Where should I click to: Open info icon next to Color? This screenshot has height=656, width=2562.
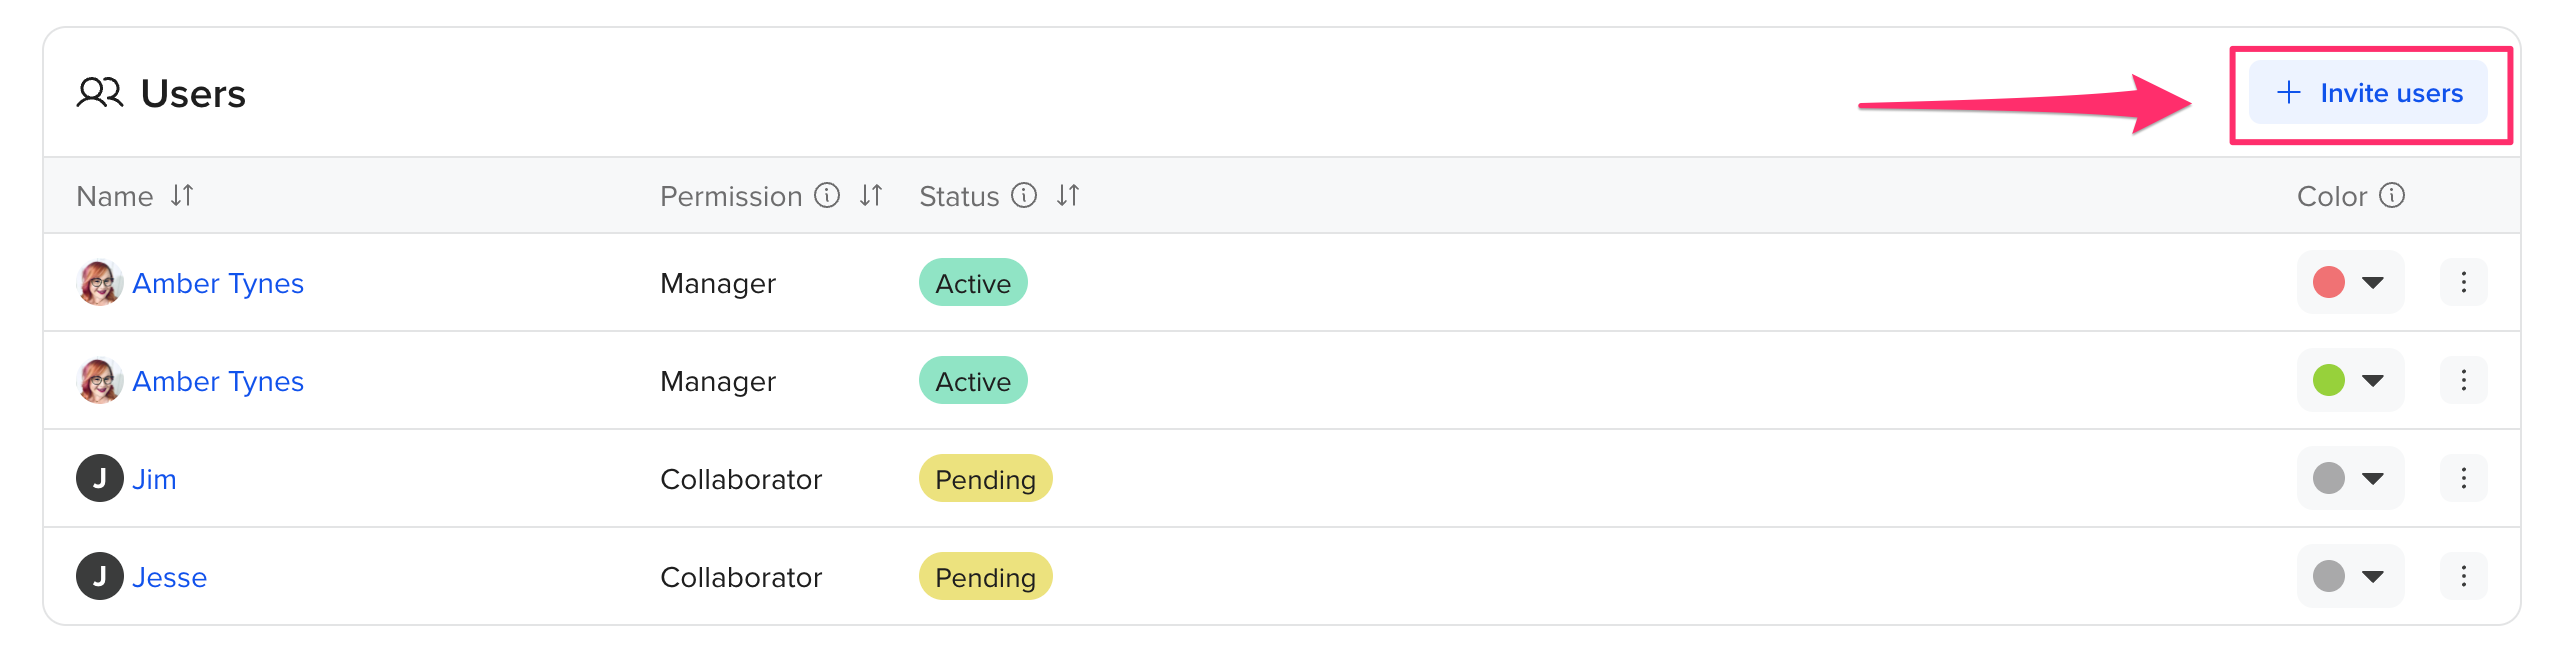(x=2392, y=195)
